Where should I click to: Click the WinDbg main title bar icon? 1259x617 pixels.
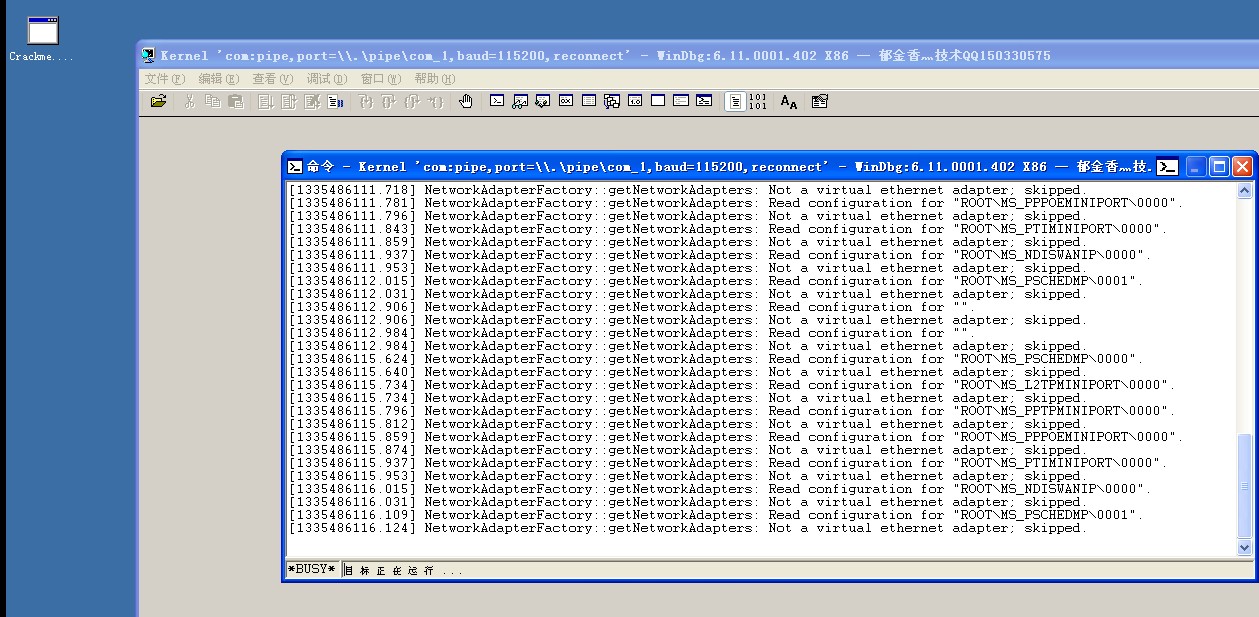149,55
